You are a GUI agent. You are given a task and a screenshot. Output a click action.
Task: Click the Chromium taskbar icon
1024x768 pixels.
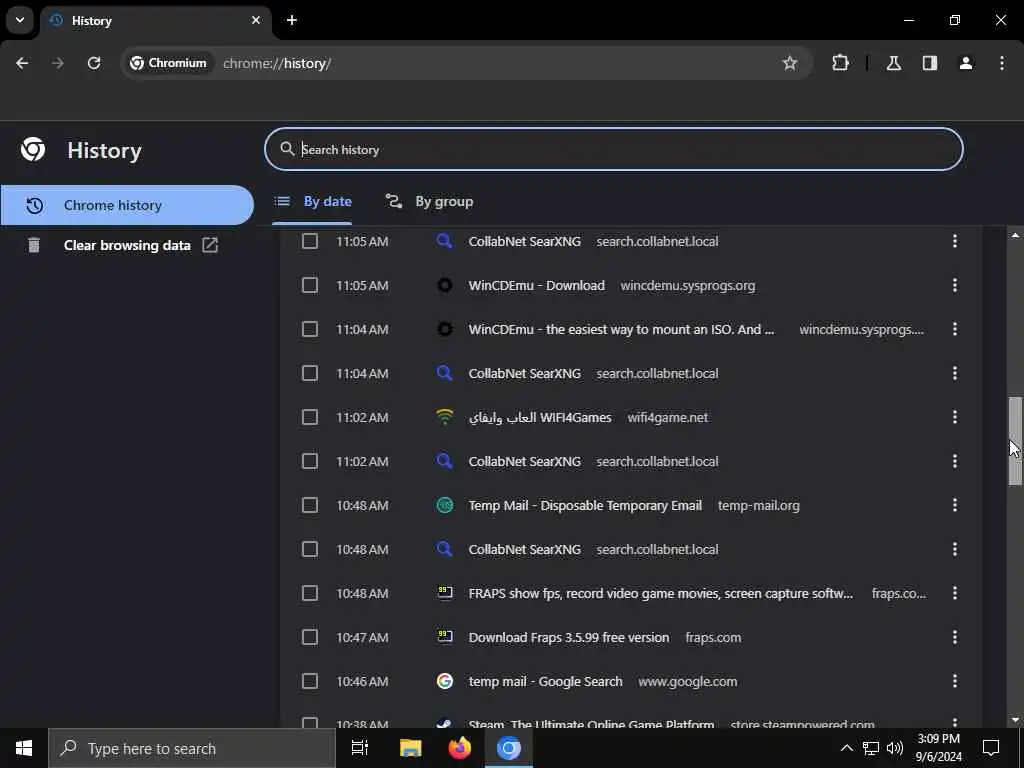[x=509, y=748]
